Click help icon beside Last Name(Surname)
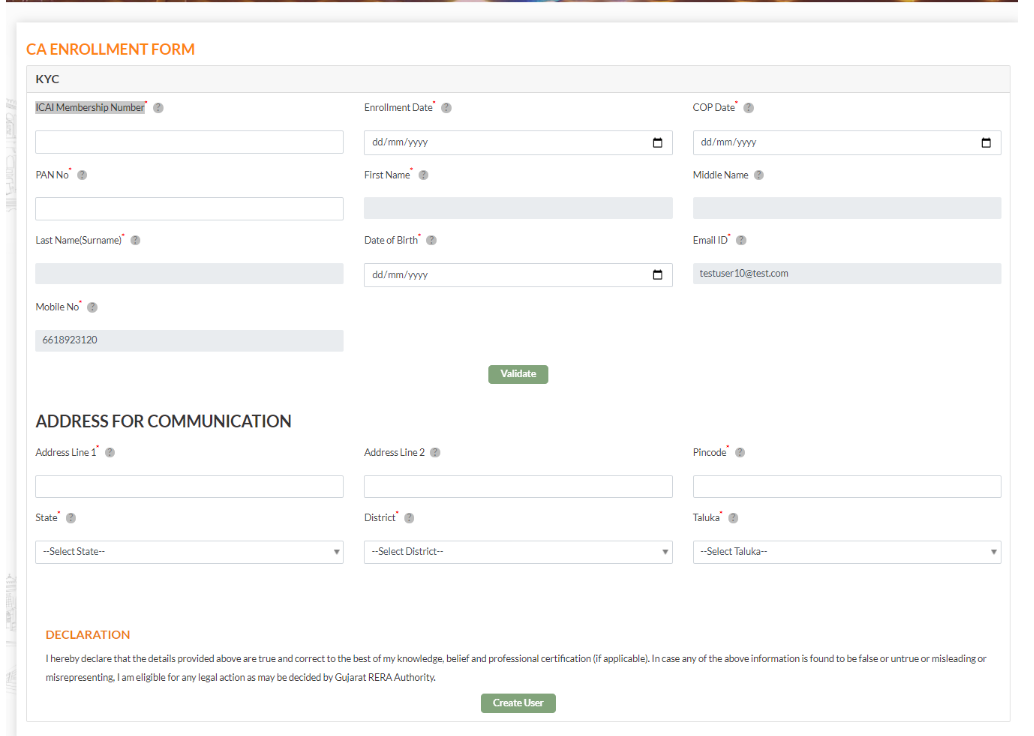Image resolution: width=1034 pixels, height=736 pixels. (x=135, y=240)
